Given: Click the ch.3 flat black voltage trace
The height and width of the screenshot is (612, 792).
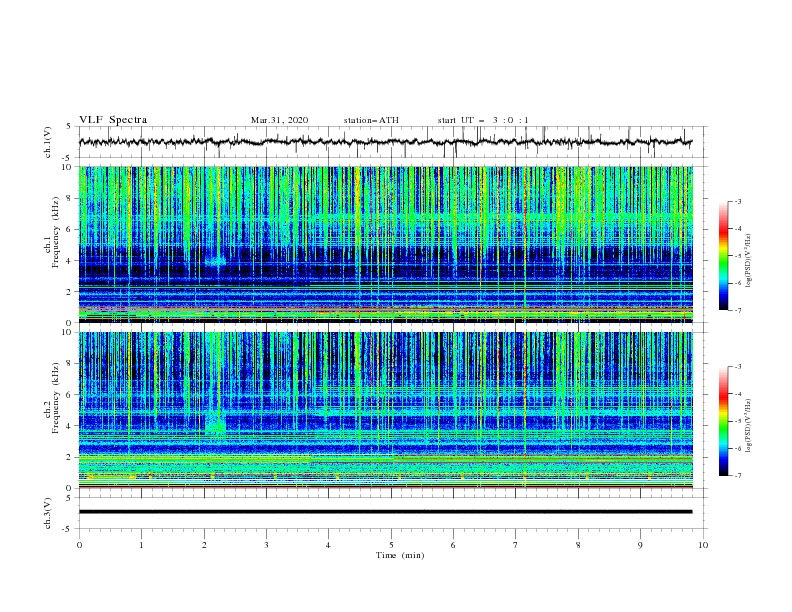Looking at the screenshot, I should coord(385,512).
